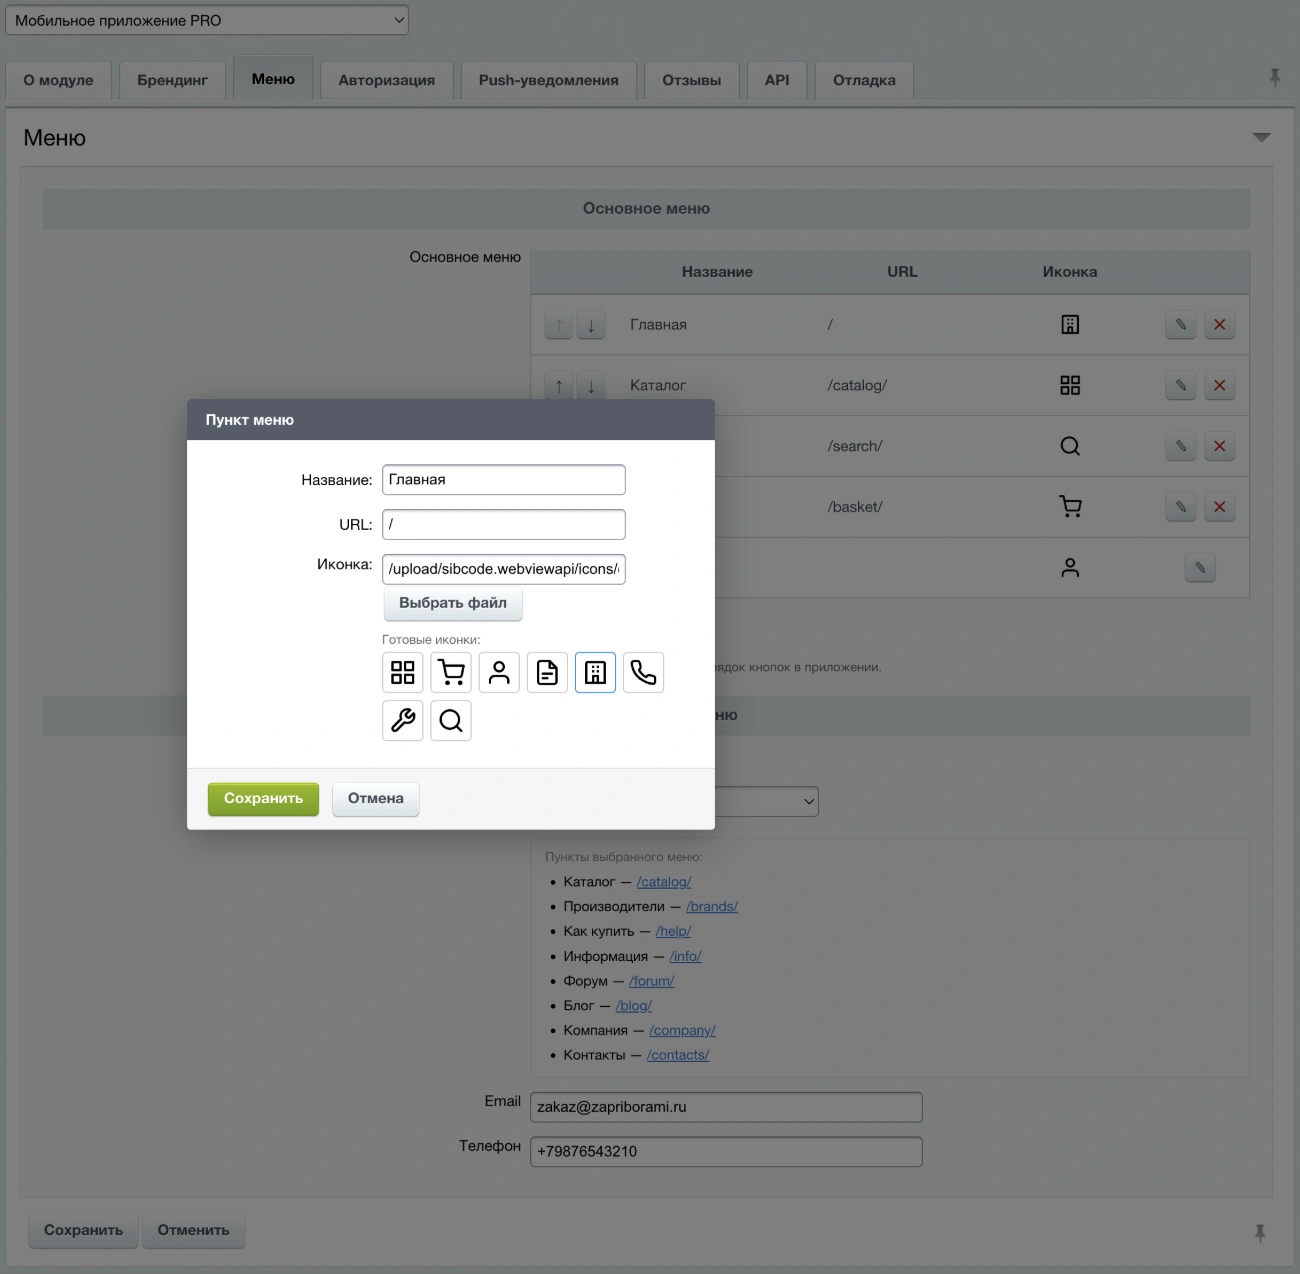
Task: Open the Мобильное приложение PRO dropdown
Action: 207,20
